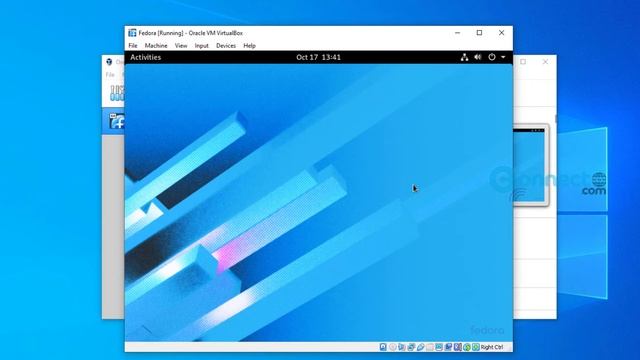Open the Devices menu
Viewport: 640px width, 360px height.
click(x=226, y=46)
